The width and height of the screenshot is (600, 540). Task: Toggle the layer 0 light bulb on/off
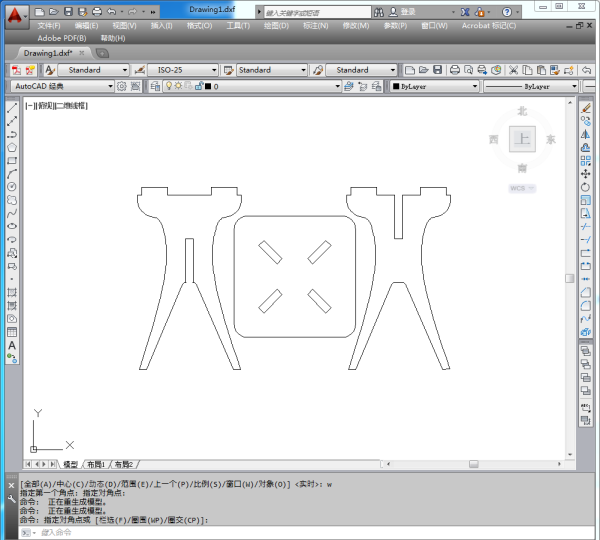[x=169, y=86]
